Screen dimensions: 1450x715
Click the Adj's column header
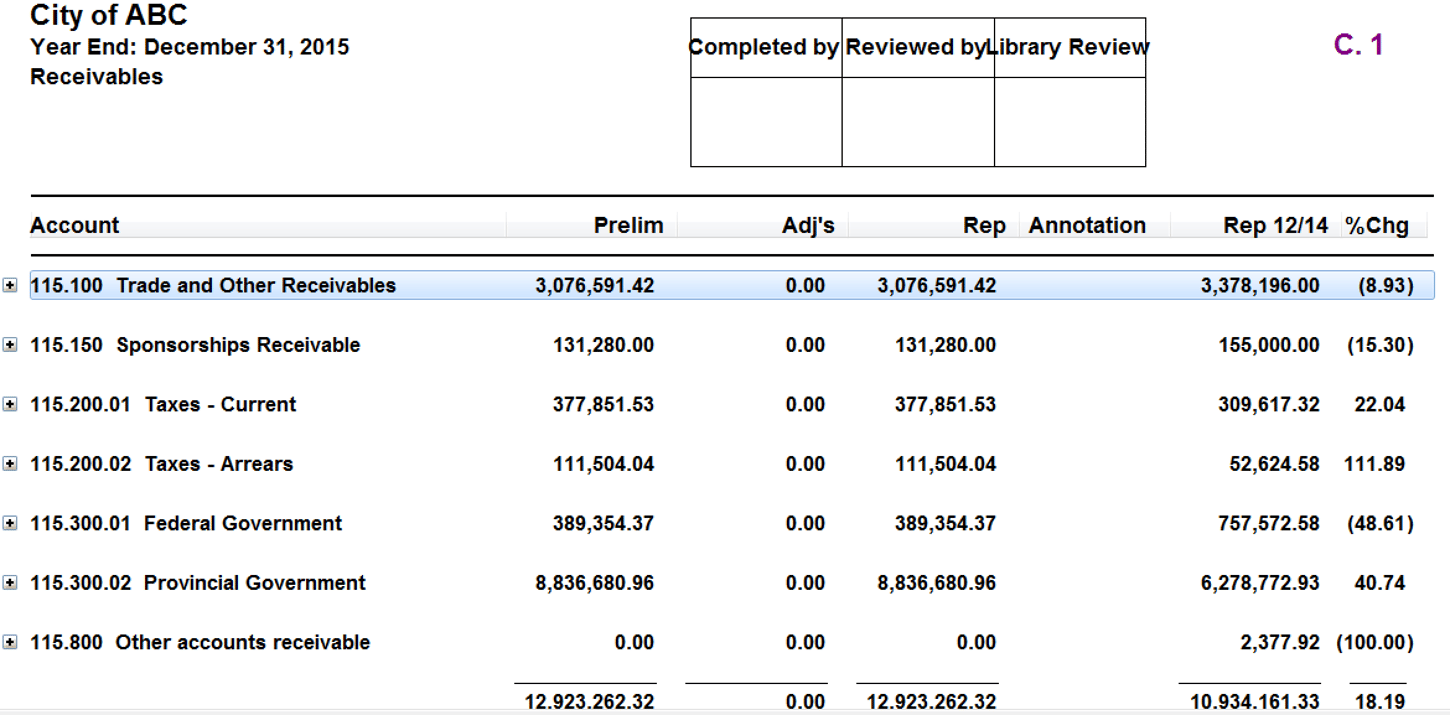tap(810, 225)
